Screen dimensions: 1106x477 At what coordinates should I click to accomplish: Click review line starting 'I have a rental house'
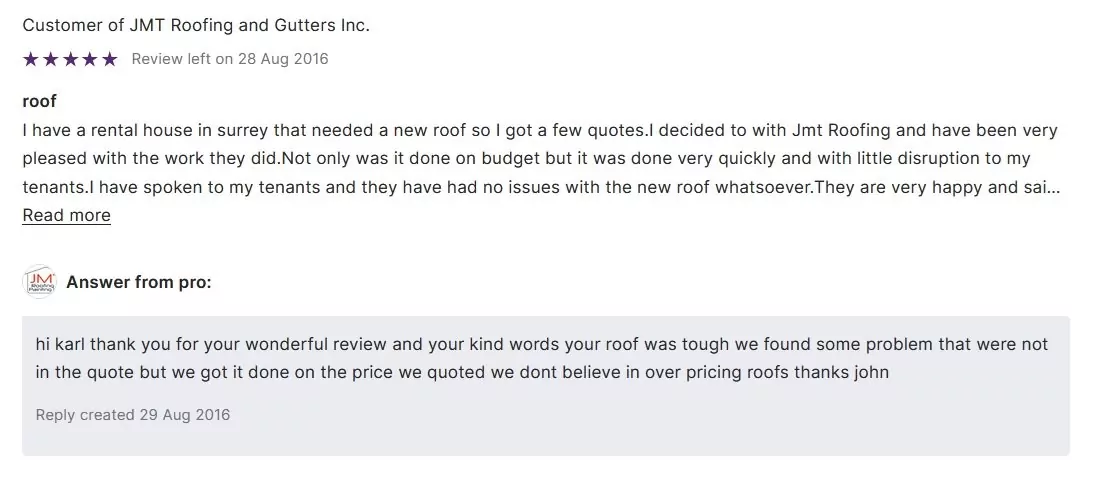coord(539,131)
